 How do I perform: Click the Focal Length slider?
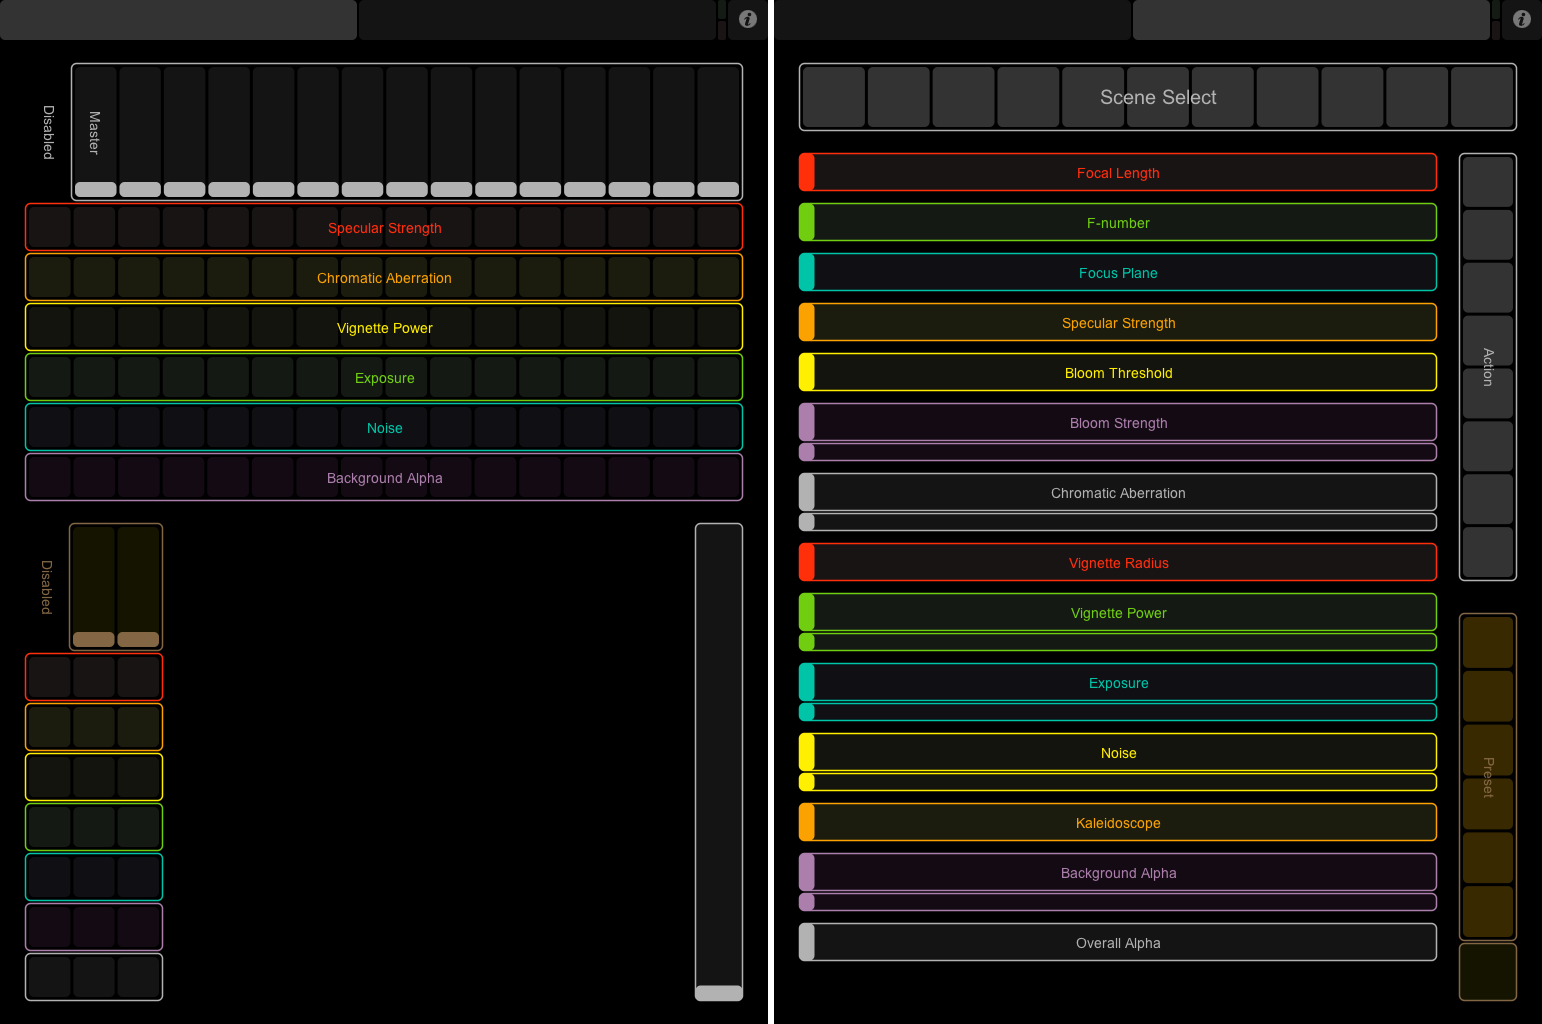click(x=1118, y=173)
